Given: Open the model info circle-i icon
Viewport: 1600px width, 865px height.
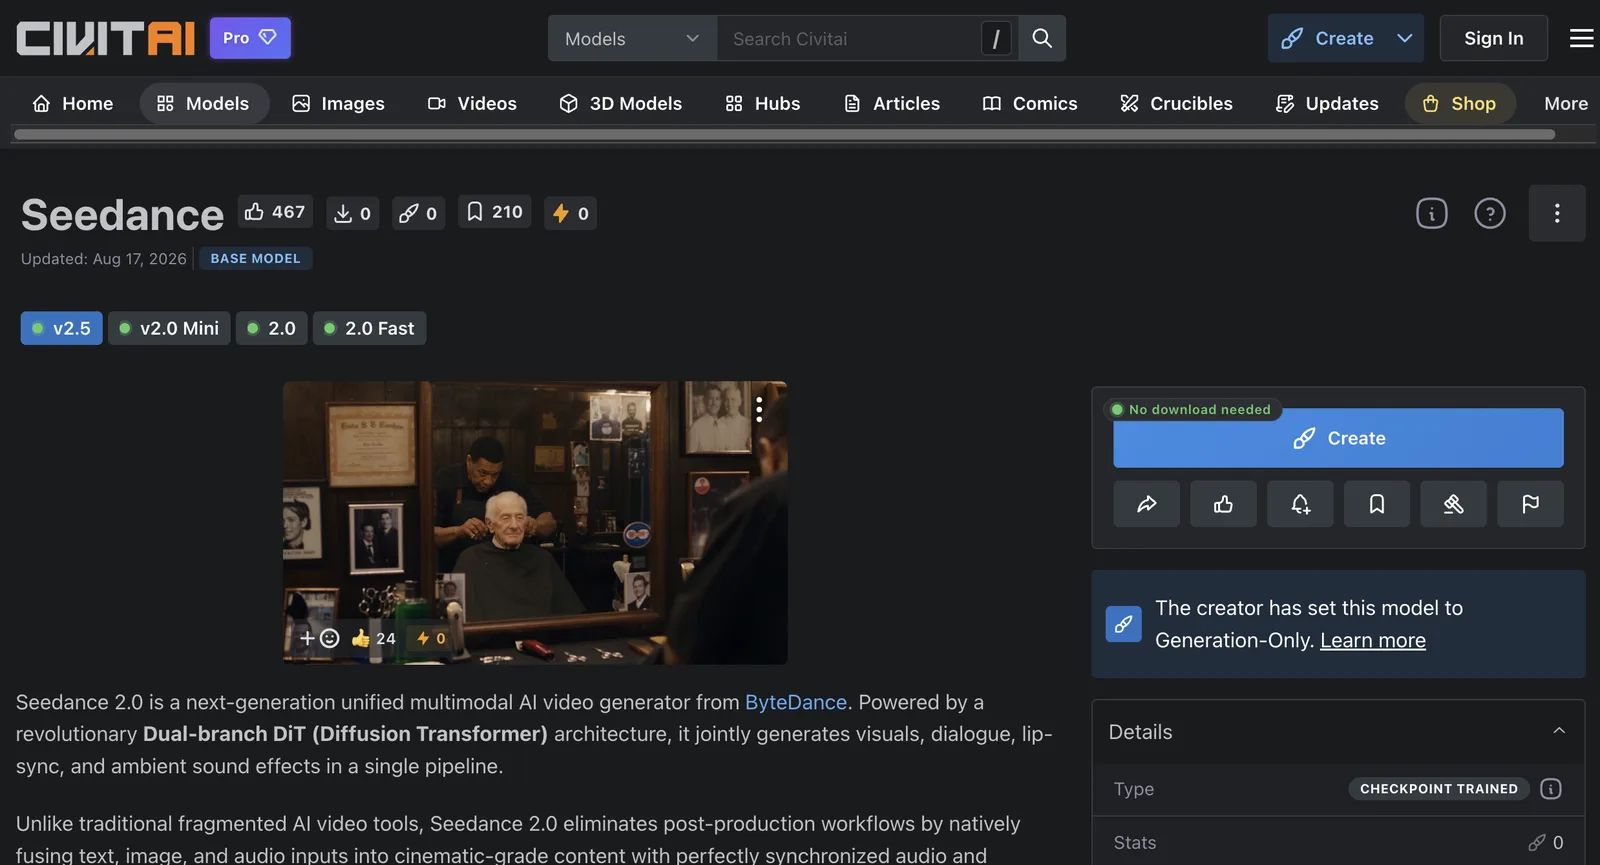Looking at the screenshot, I should click(1432, 213).
